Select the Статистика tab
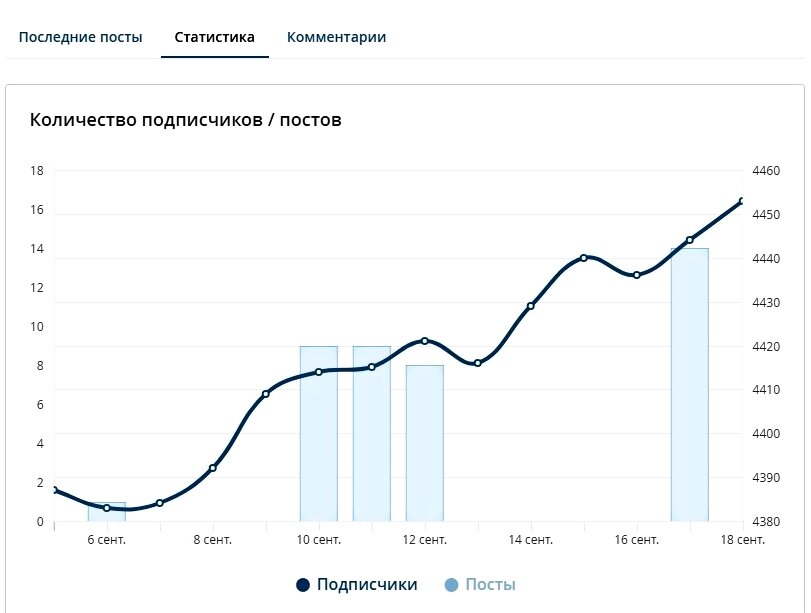Screen dimensions: 811x613 [x=214, y=35]
